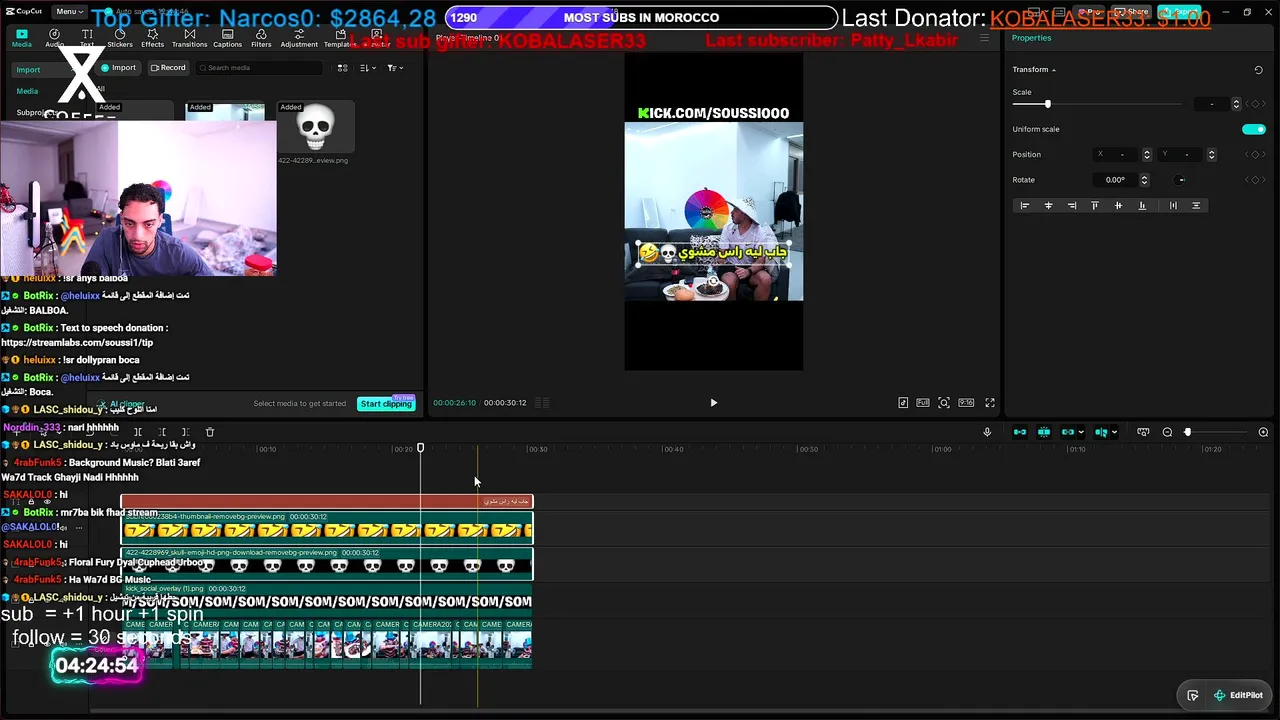Open the media filter dropdown
Screen dimensions: 1280x720
395,68
